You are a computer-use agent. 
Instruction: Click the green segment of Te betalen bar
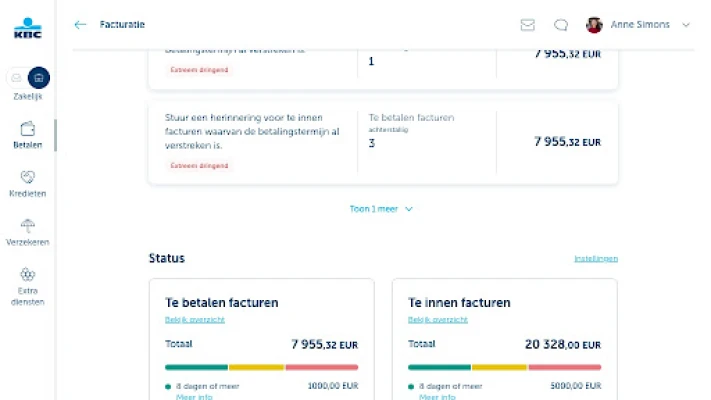tap(196, 367)
